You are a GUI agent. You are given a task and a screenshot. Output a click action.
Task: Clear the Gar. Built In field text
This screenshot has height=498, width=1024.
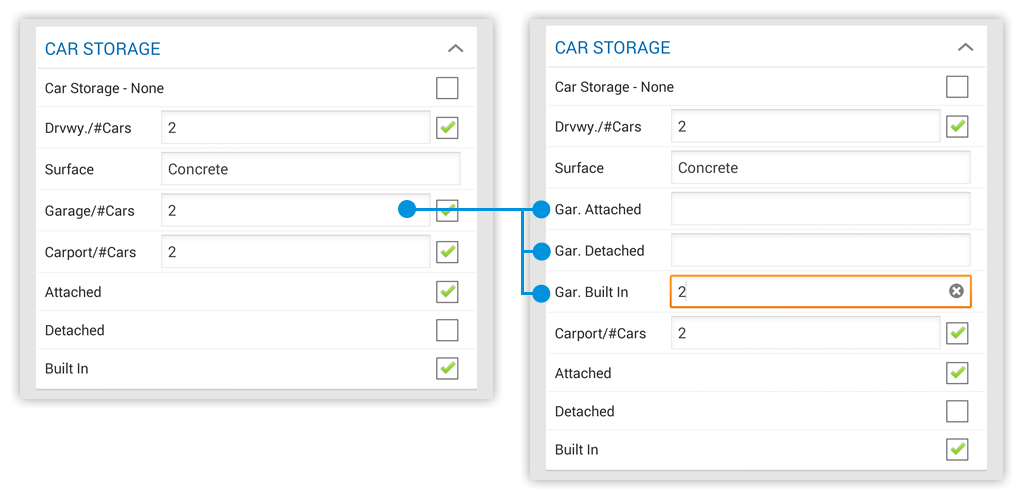click(x=956, y=291)
